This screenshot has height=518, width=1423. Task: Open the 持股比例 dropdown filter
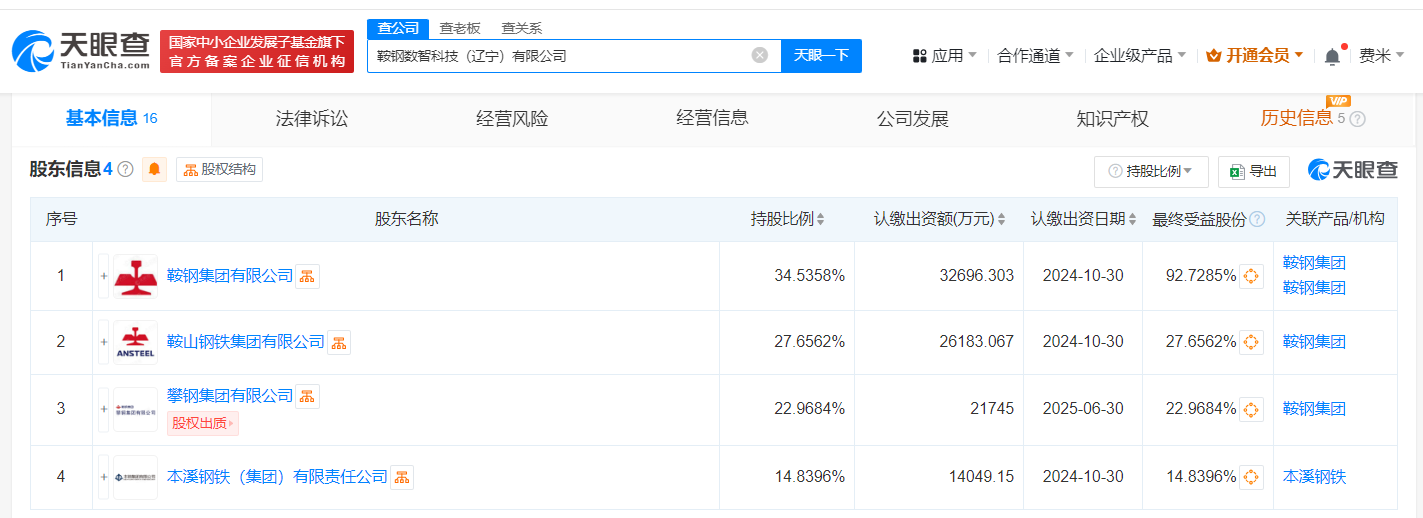(x=1151, y=172)
